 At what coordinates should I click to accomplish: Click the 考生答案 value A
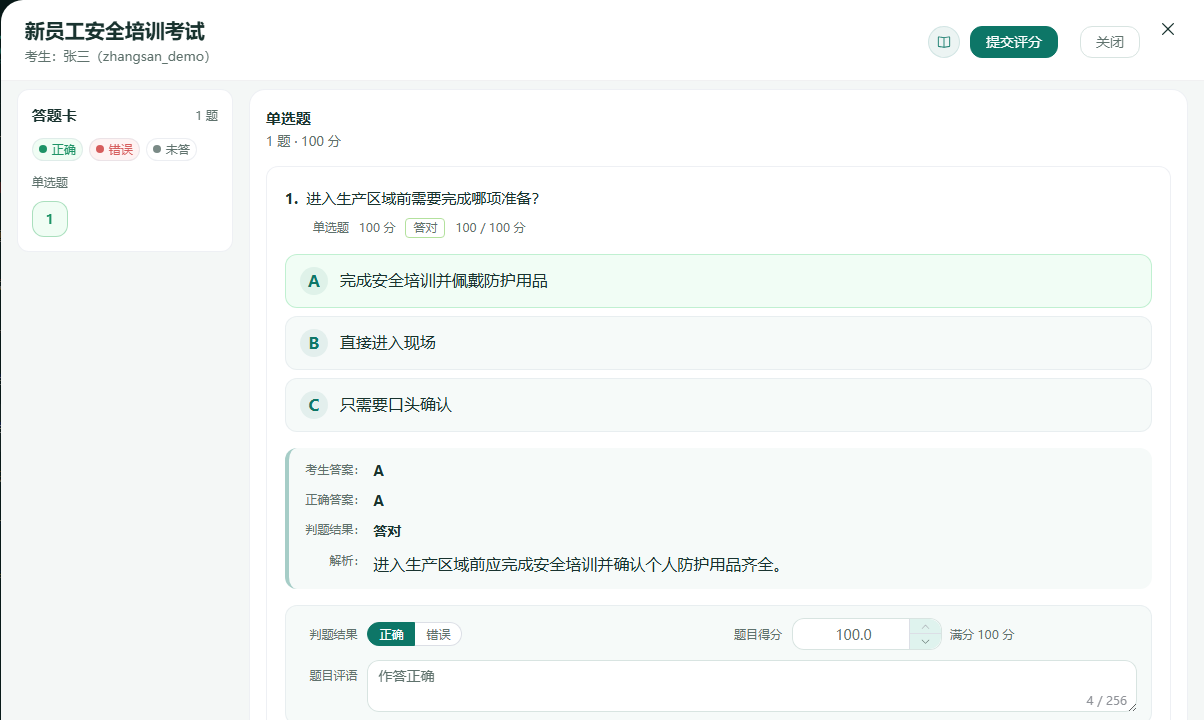tap(378, 470)
